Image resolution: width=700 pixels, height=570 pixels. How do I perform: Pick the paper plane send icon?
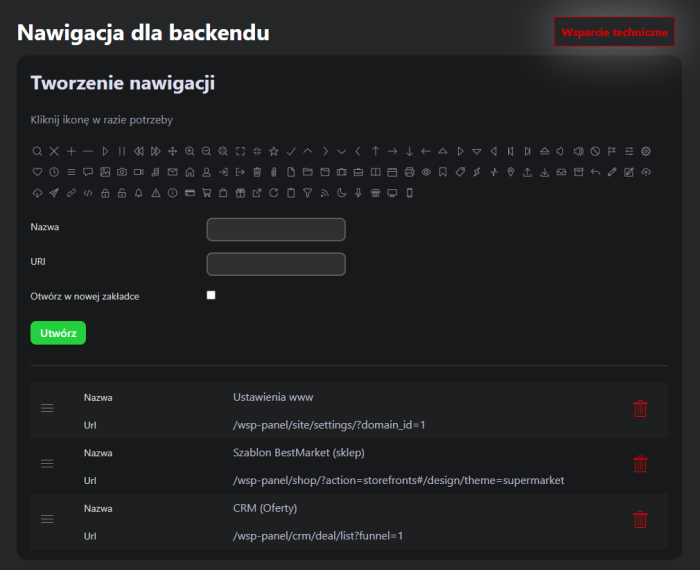pos(54,193)
